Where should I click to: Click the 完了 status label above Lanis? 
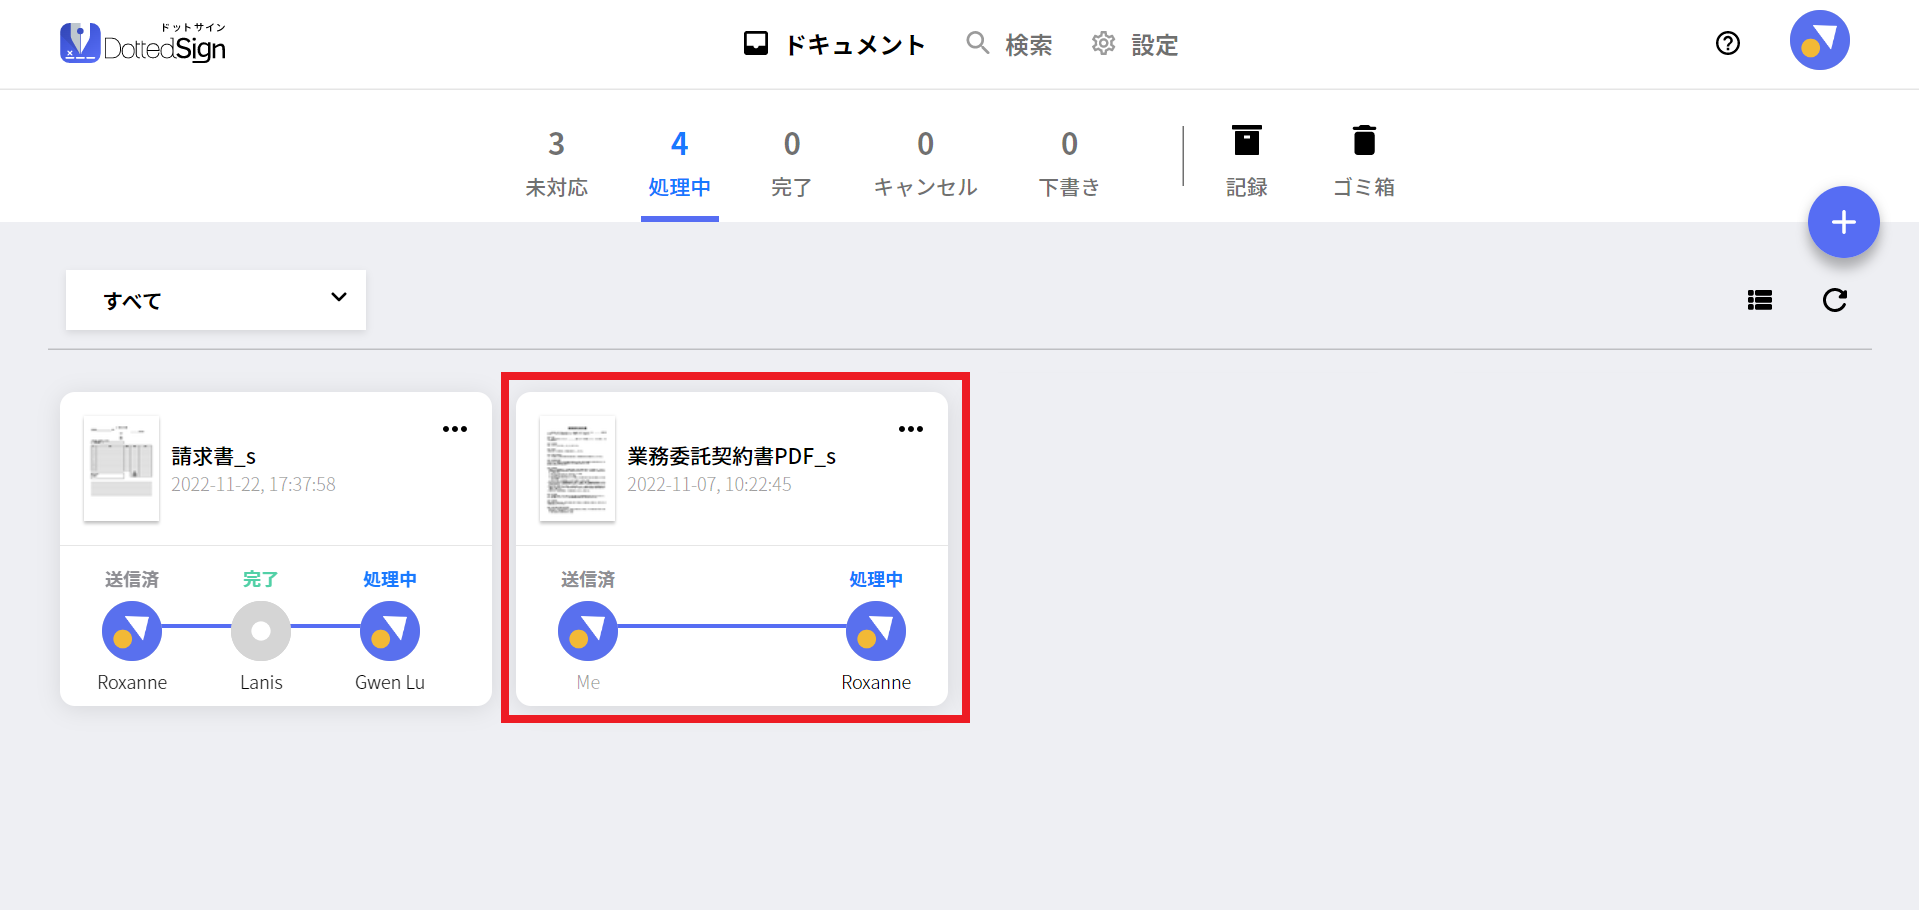[261, 579]
